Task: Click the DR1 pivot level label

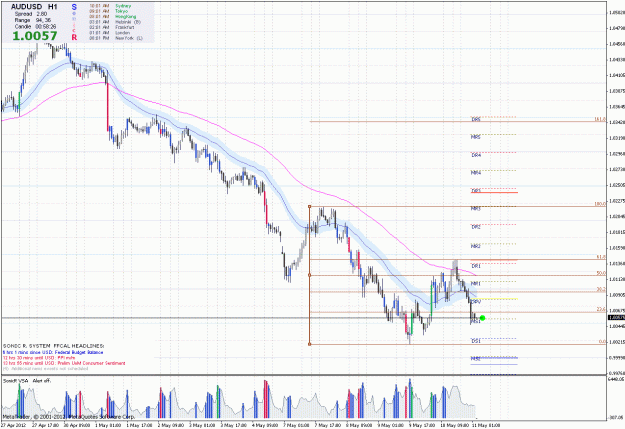Action: coord(476,266)
